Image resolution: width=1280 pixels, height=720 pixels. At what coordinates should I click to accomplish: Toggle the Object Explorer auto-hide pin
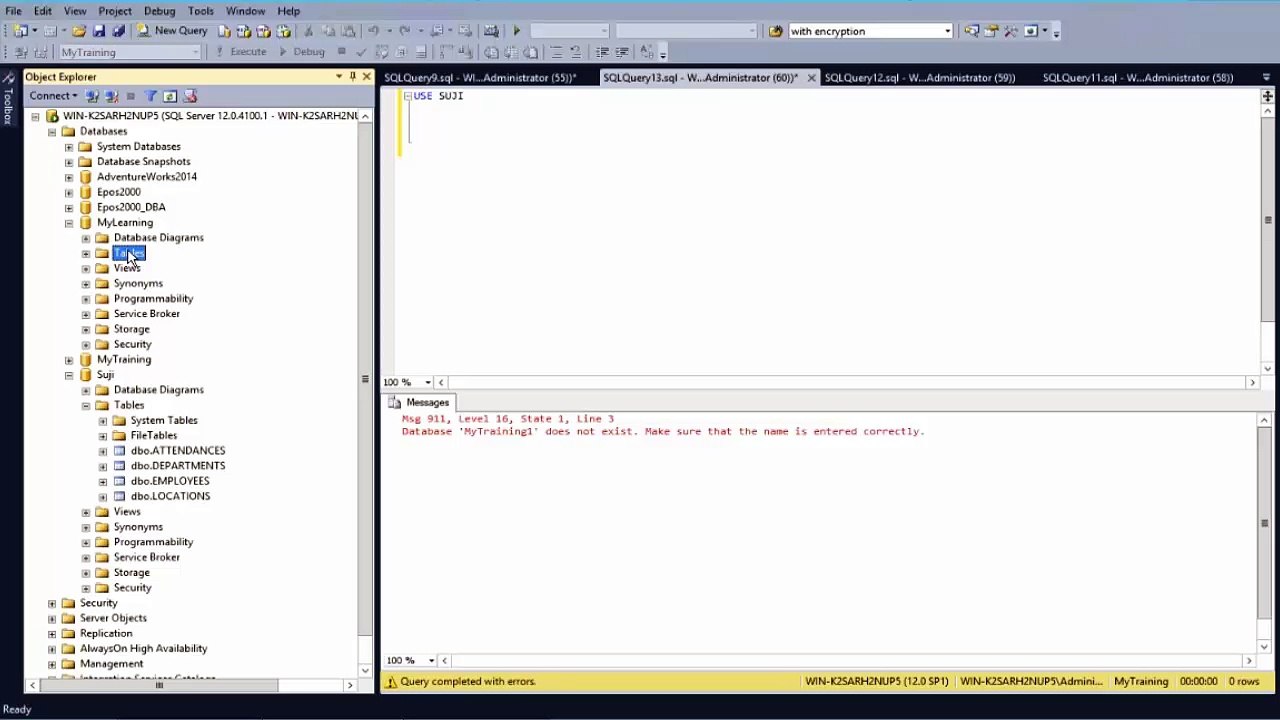click(x=352, y=77)
